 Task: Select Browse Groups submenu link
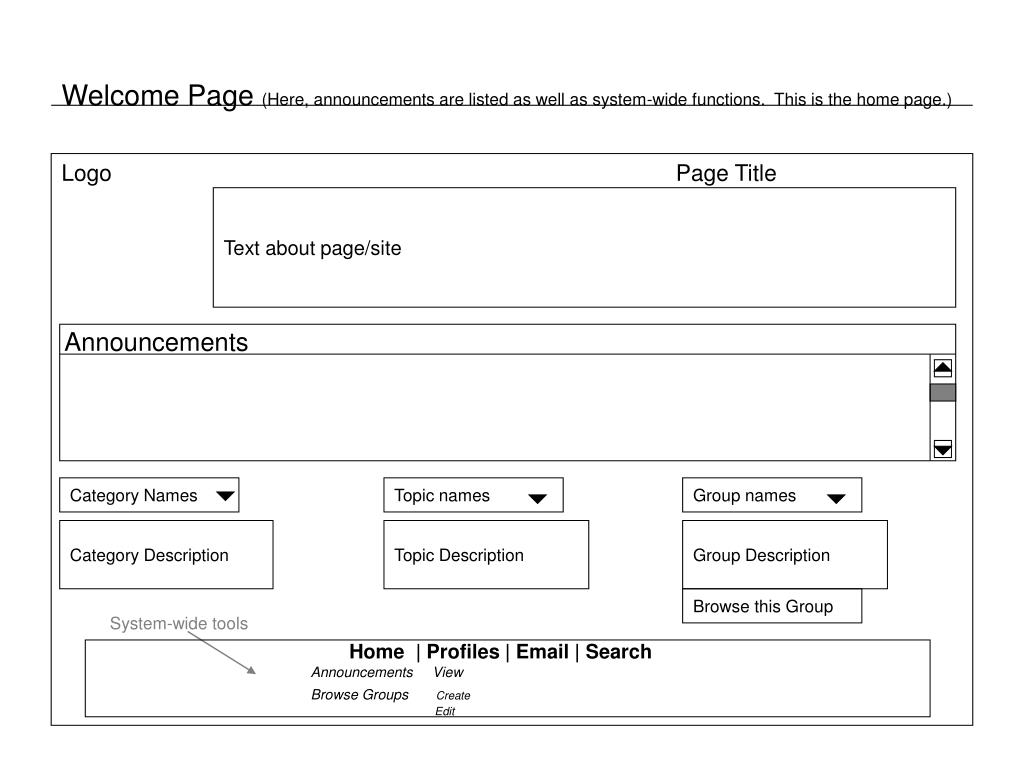(x=360, y=695)
